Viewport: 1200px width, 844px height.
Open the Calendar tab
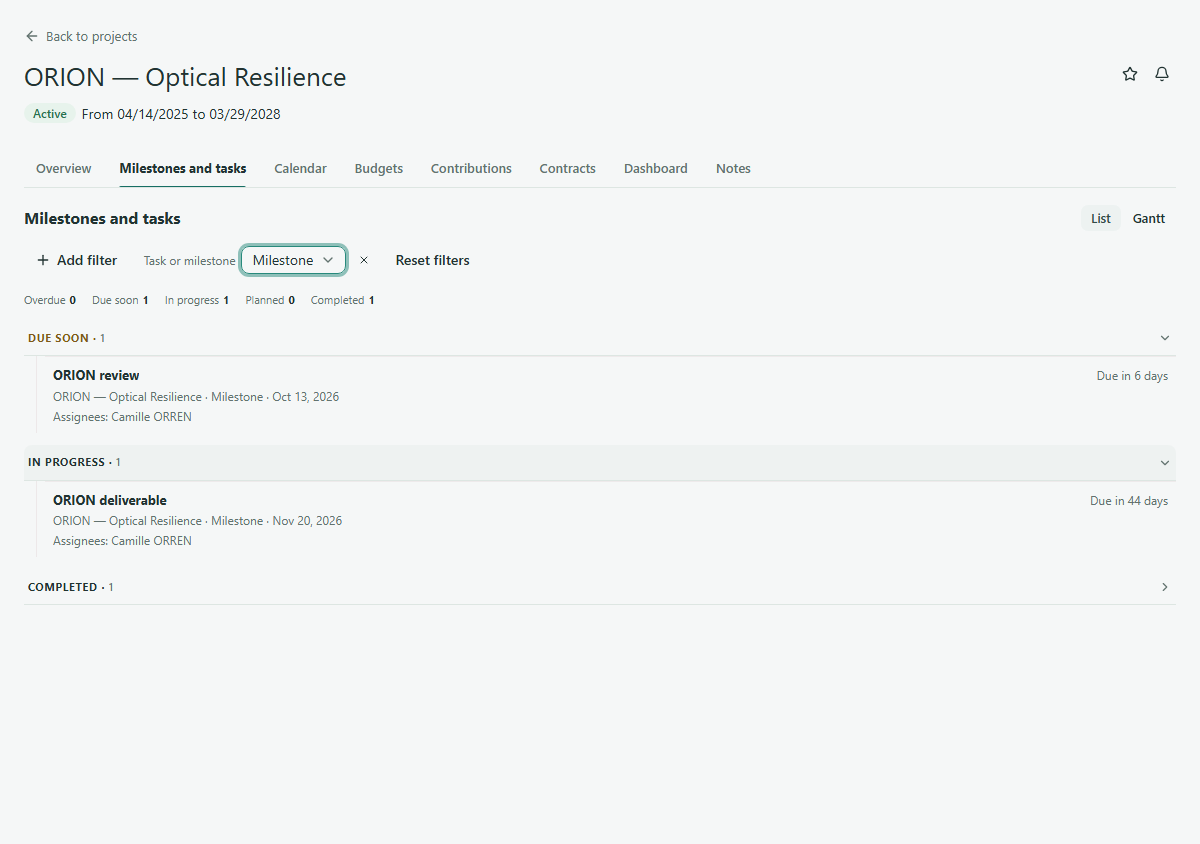[x=301, y=168]
